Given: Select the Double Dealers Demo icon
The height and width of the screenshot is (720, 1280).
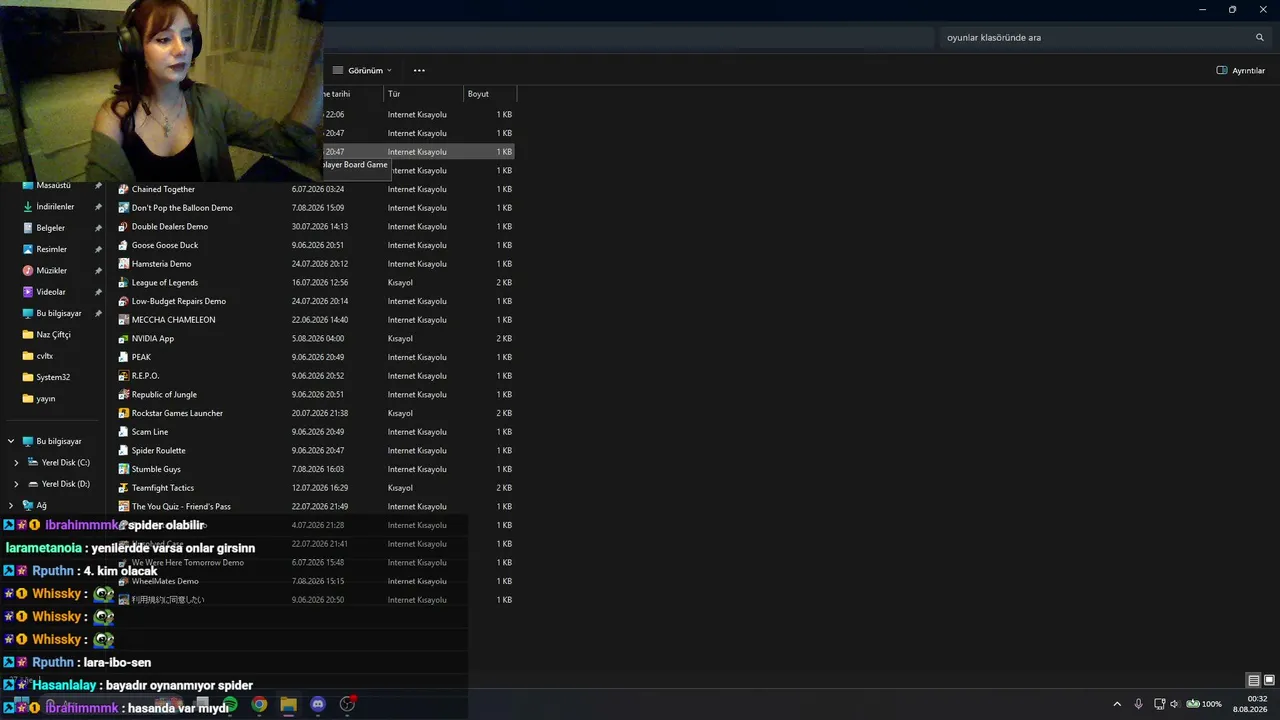Looking at the screenshot, I should point(123,227).
